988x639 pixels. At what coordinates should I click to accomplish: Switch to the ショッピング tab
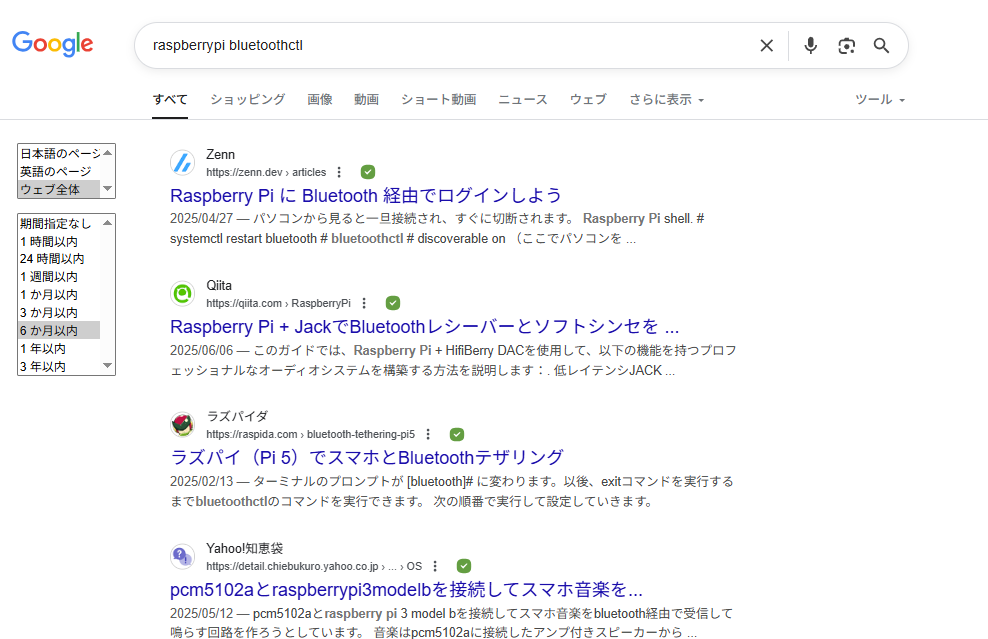[248, 100]
